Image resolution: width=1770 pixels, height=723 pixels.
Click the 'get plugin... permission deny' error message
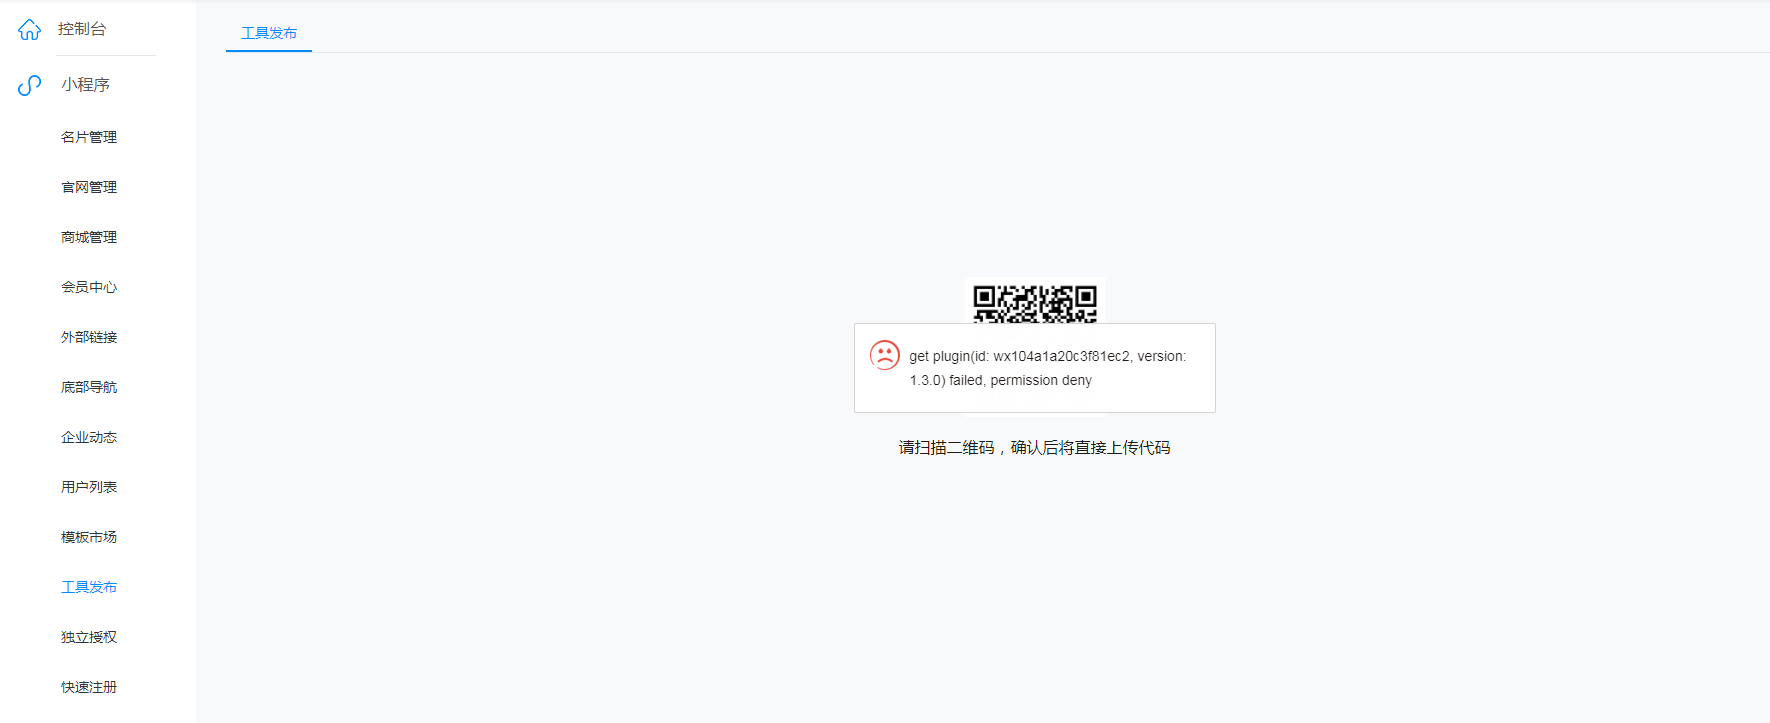1047,368
